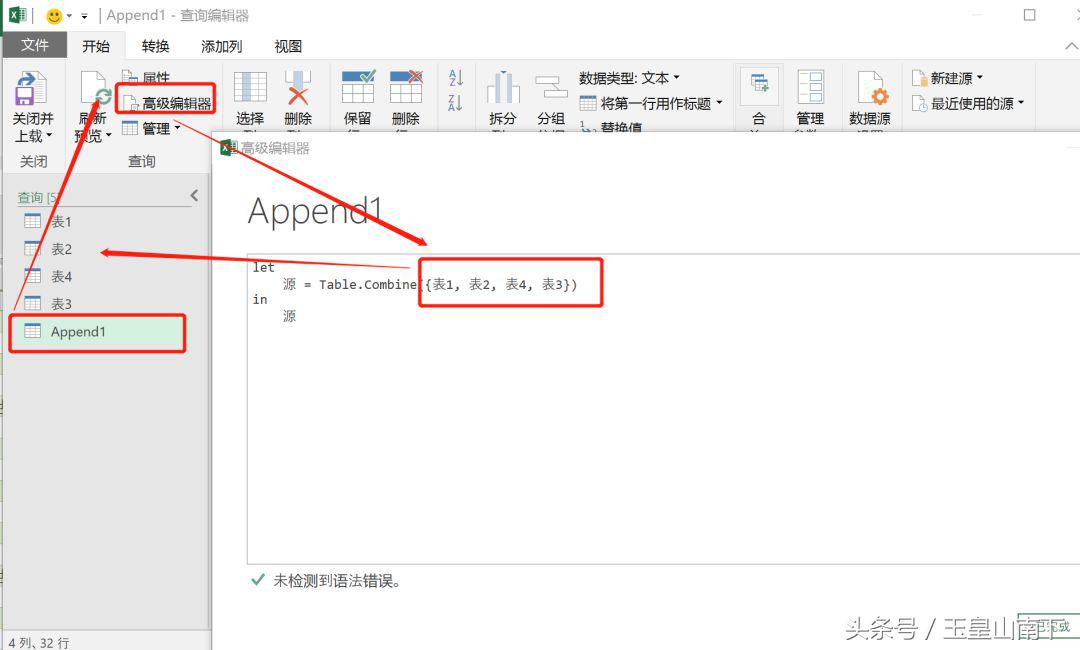This screenshot has height=650, width=1080.
Task: Sort descending with the Z-A icon
Action: pos(455,103)
